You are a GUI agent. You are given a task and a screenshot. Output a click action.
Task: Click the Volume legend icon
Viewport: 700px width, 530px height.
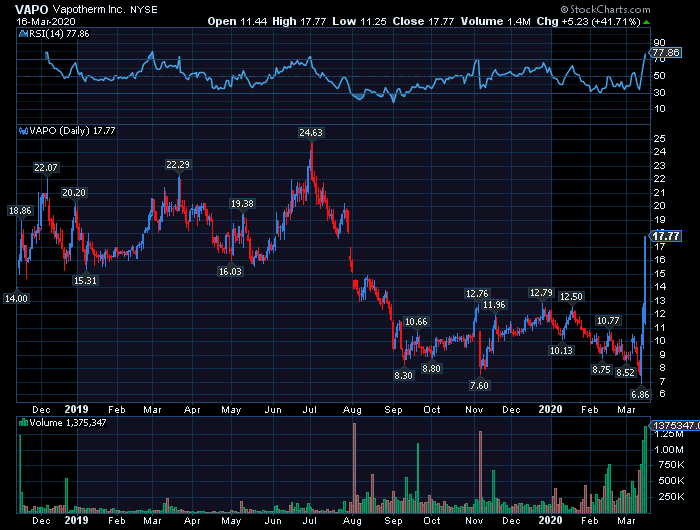tap(23, 423)
